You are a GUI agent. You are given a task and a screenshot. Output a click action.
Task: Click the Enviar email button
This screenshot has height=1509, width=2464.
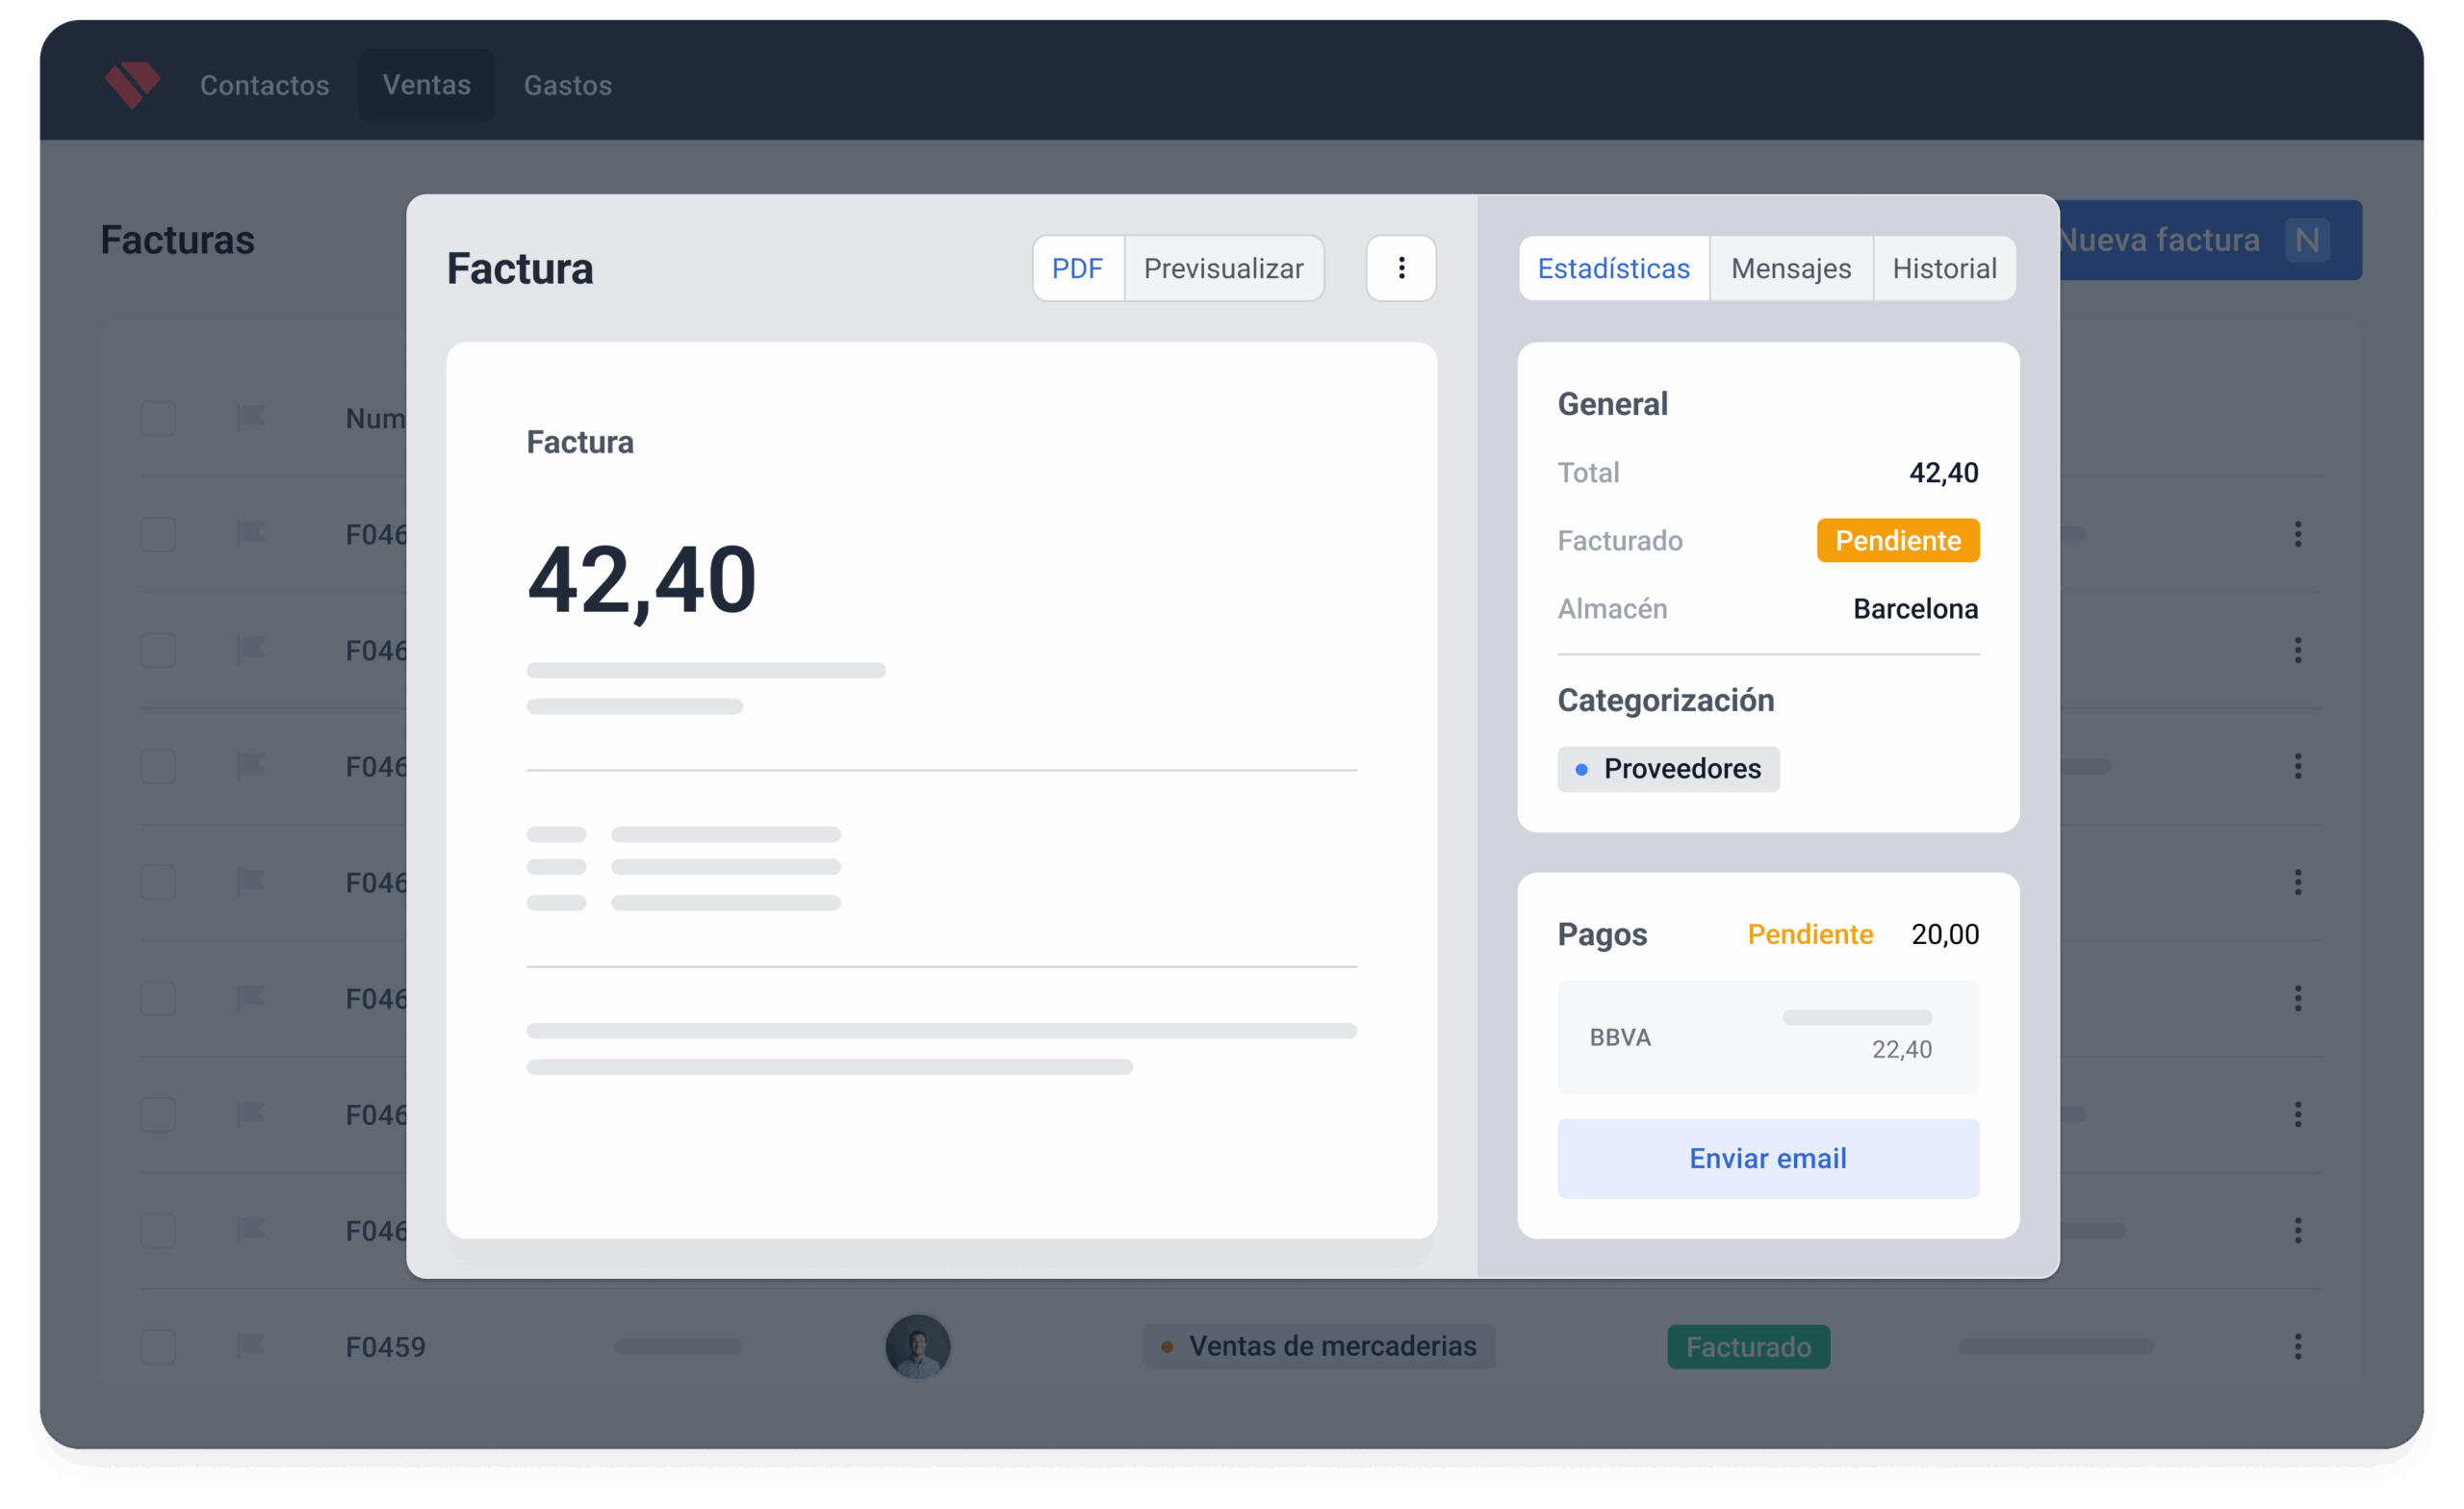[x=1768, y=1158]
